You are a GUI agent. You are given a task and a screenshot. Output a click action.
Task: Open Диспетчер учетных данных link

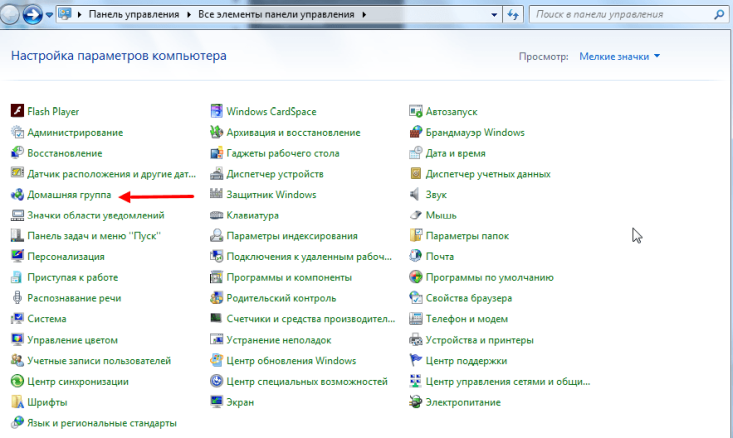(488, 174)
